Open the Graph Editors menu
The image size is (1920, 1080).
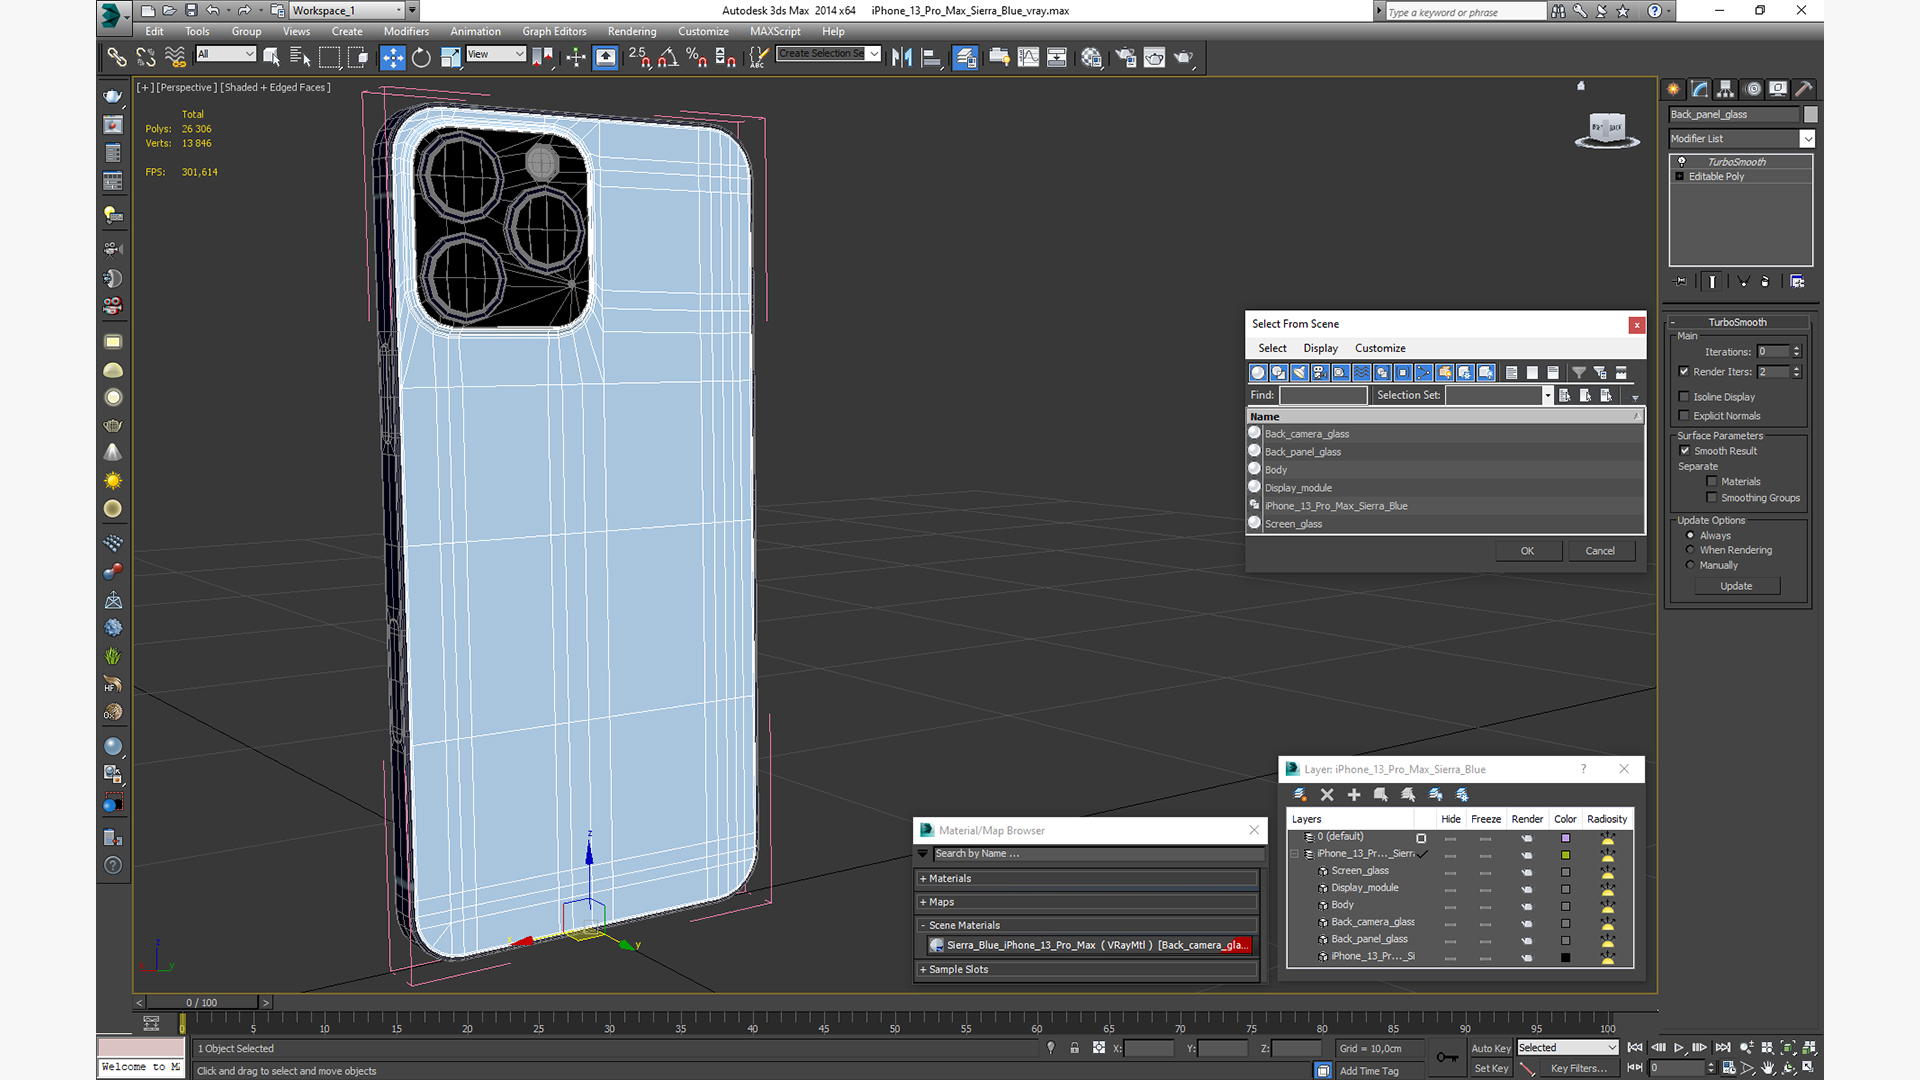[x=554, y=31]
